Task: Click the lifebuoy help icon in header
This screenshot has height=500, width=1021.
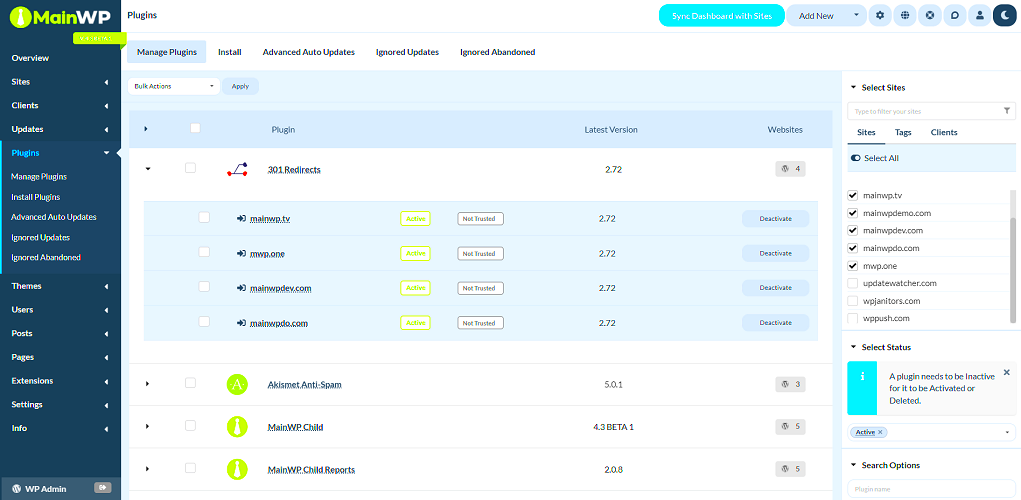Action: [930, 16]
